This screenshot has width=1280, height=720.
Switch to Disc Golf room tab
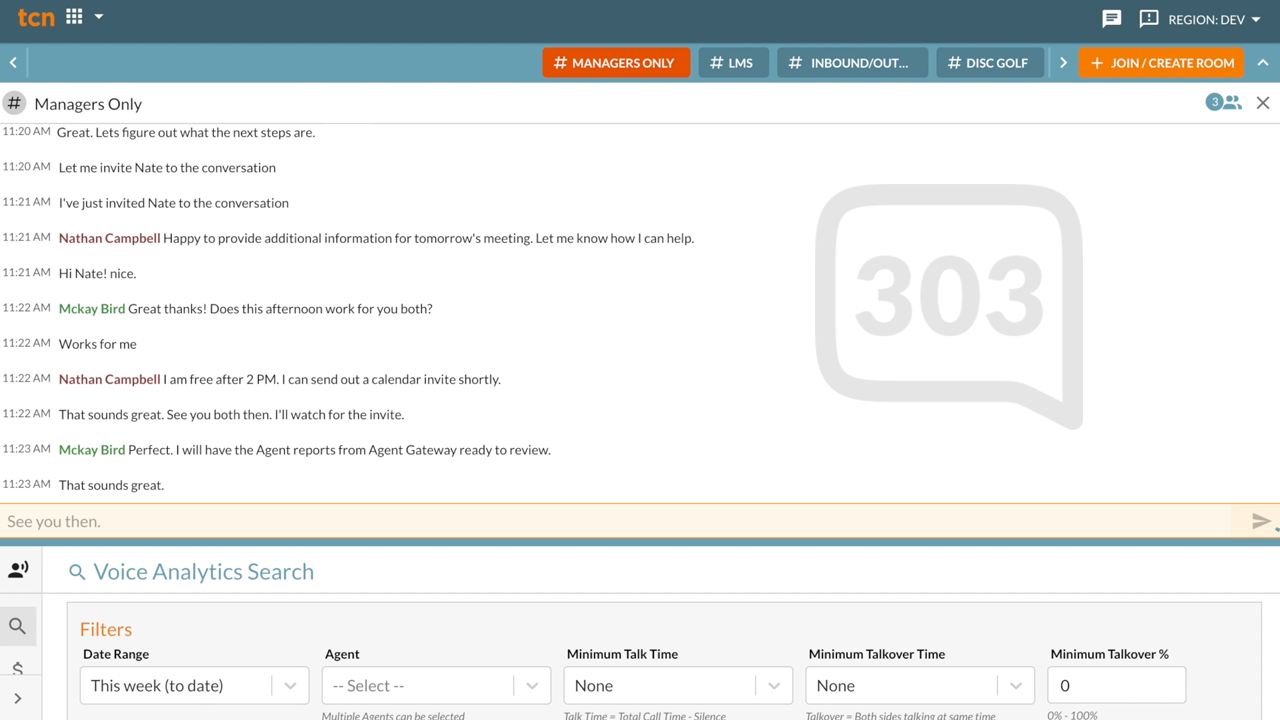pyautogui.click(x=990, y=63)
